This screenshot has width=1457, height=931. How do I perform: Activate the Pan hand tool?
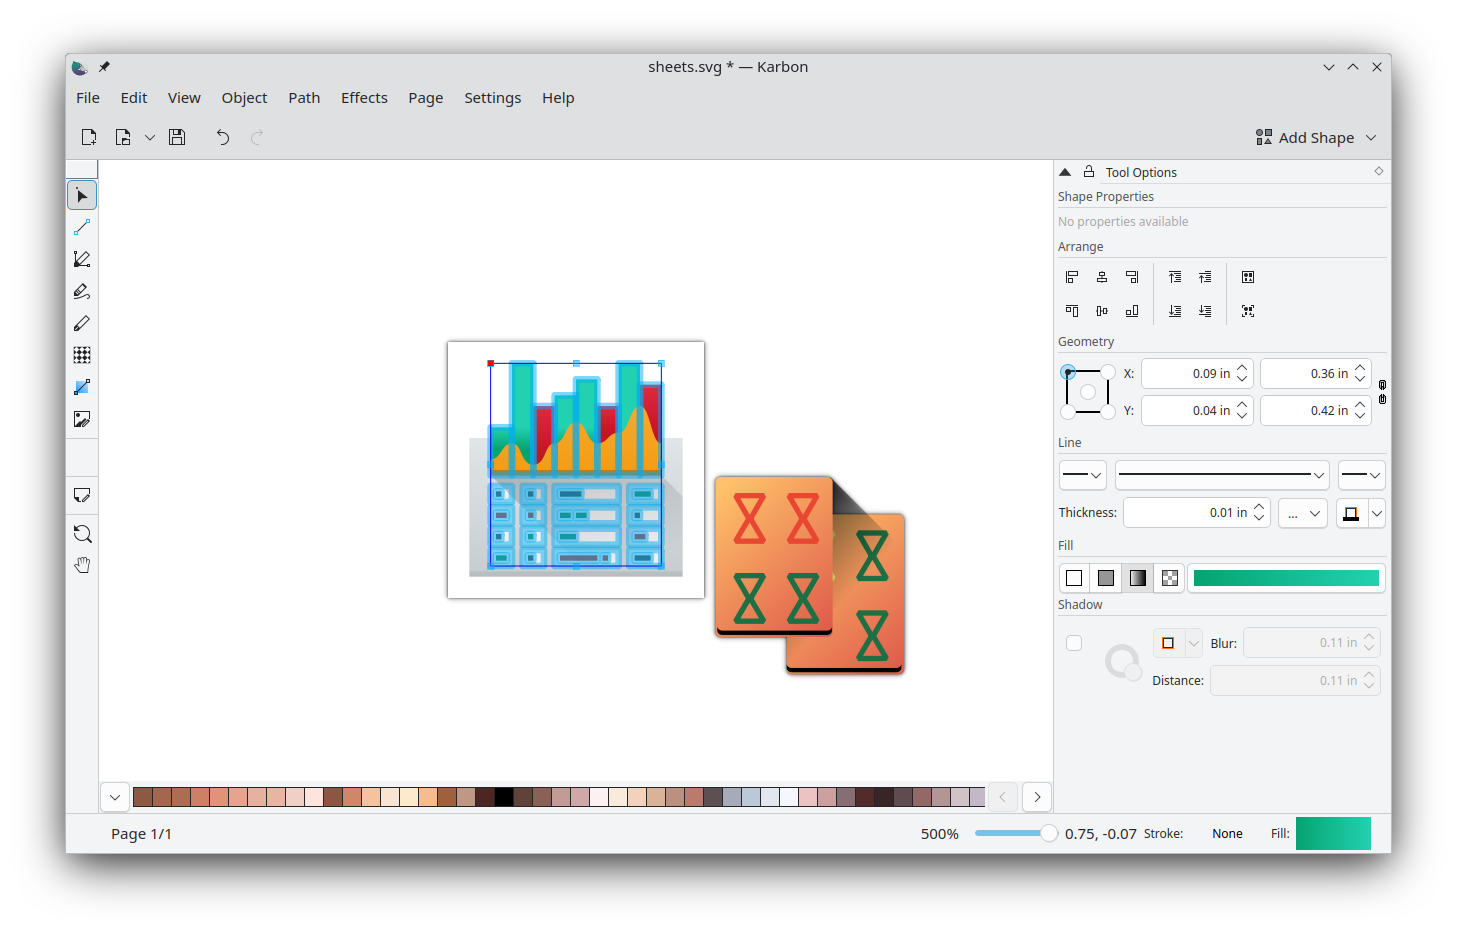(x=82, y=566)
